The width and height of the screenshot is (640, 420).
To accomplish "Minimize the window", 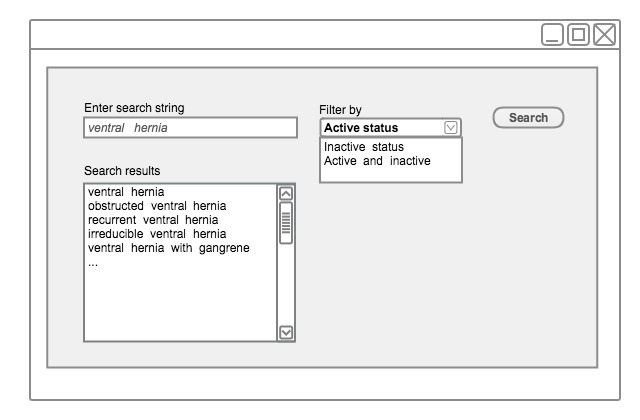I will (552, 36).
